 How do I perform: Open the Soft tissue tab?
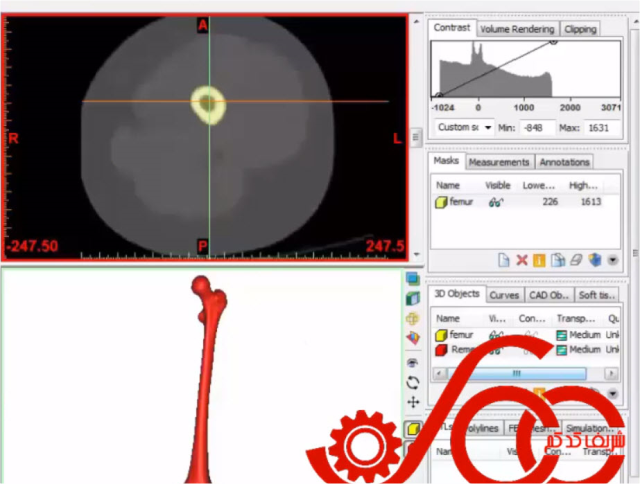pos(596,295)
